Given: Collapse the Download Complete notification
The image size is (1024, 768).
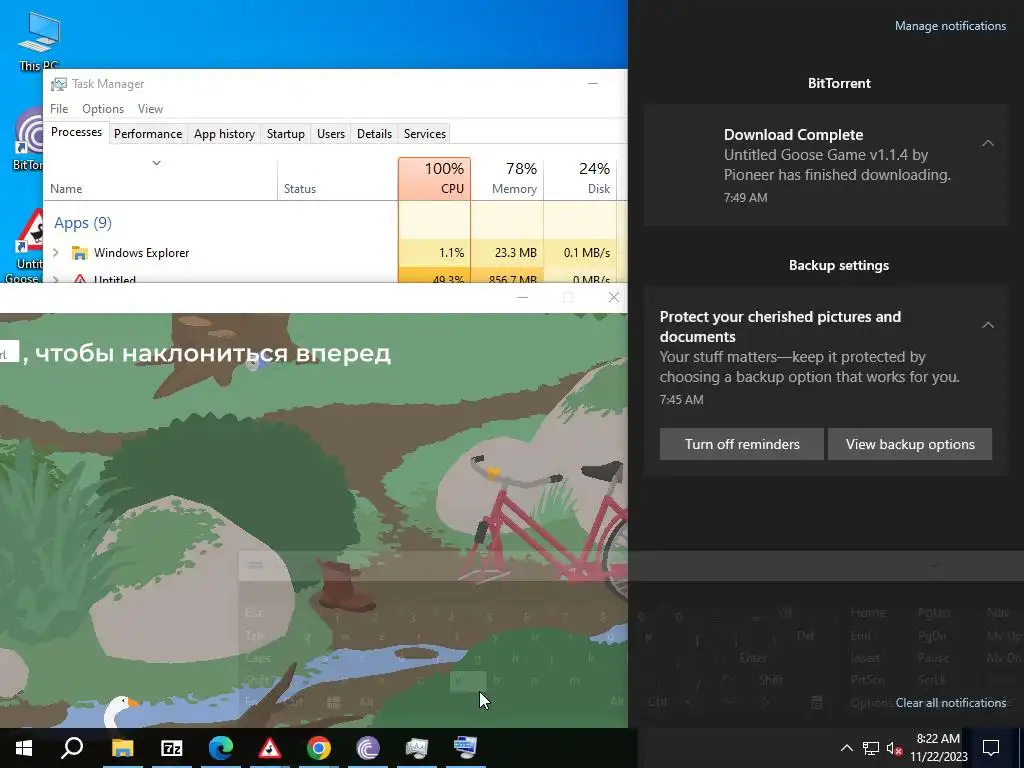Looking at the screenshot, I should (x=988, y=142).
